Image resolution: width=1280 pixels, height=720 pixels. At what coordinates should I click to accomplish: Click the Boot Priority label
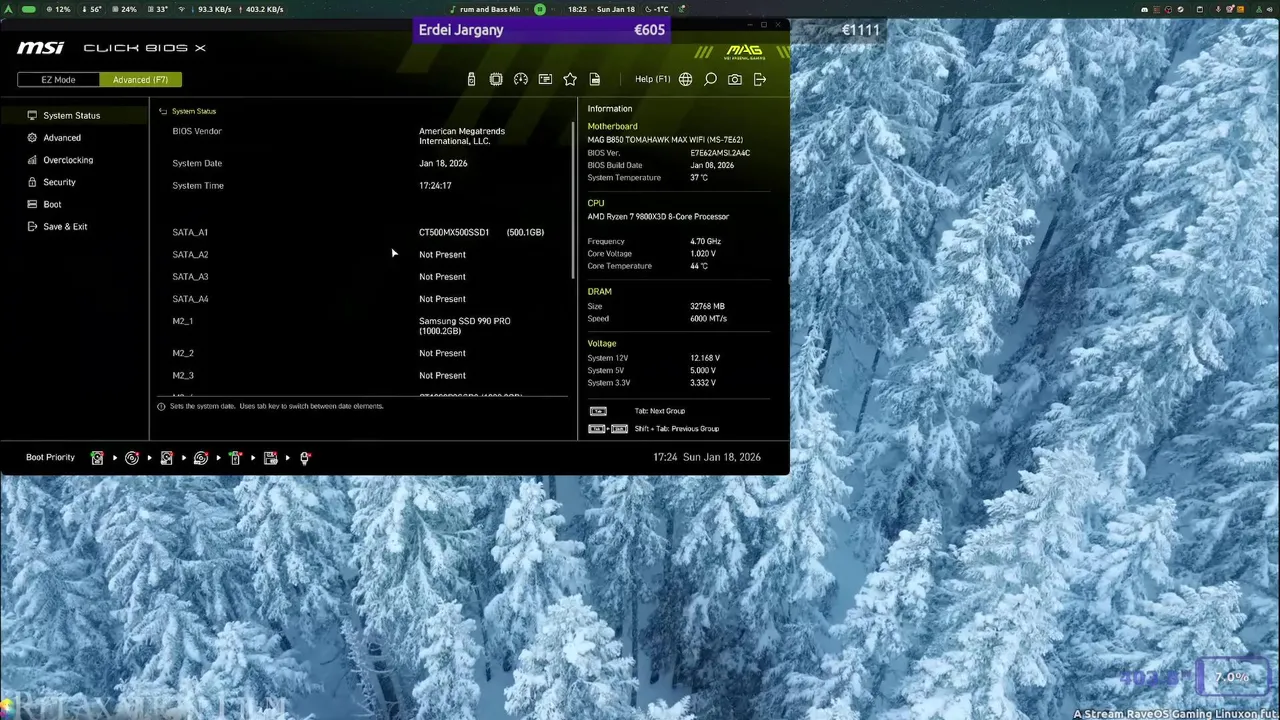tap(50, 457)
